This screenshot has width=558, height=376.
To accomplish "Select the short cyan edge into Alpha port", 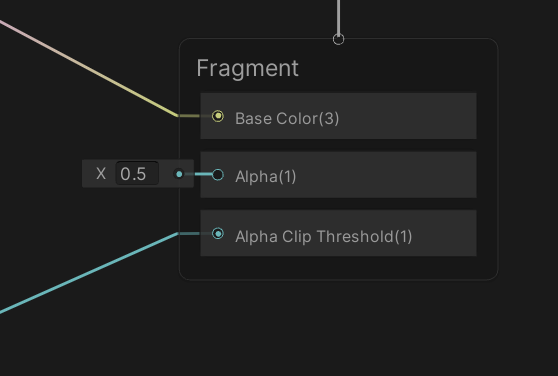I will point(203,174).
